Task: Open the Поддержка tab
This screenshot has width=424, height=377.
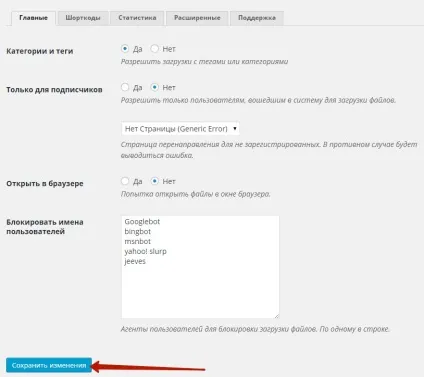Action: tap(257, 18)
